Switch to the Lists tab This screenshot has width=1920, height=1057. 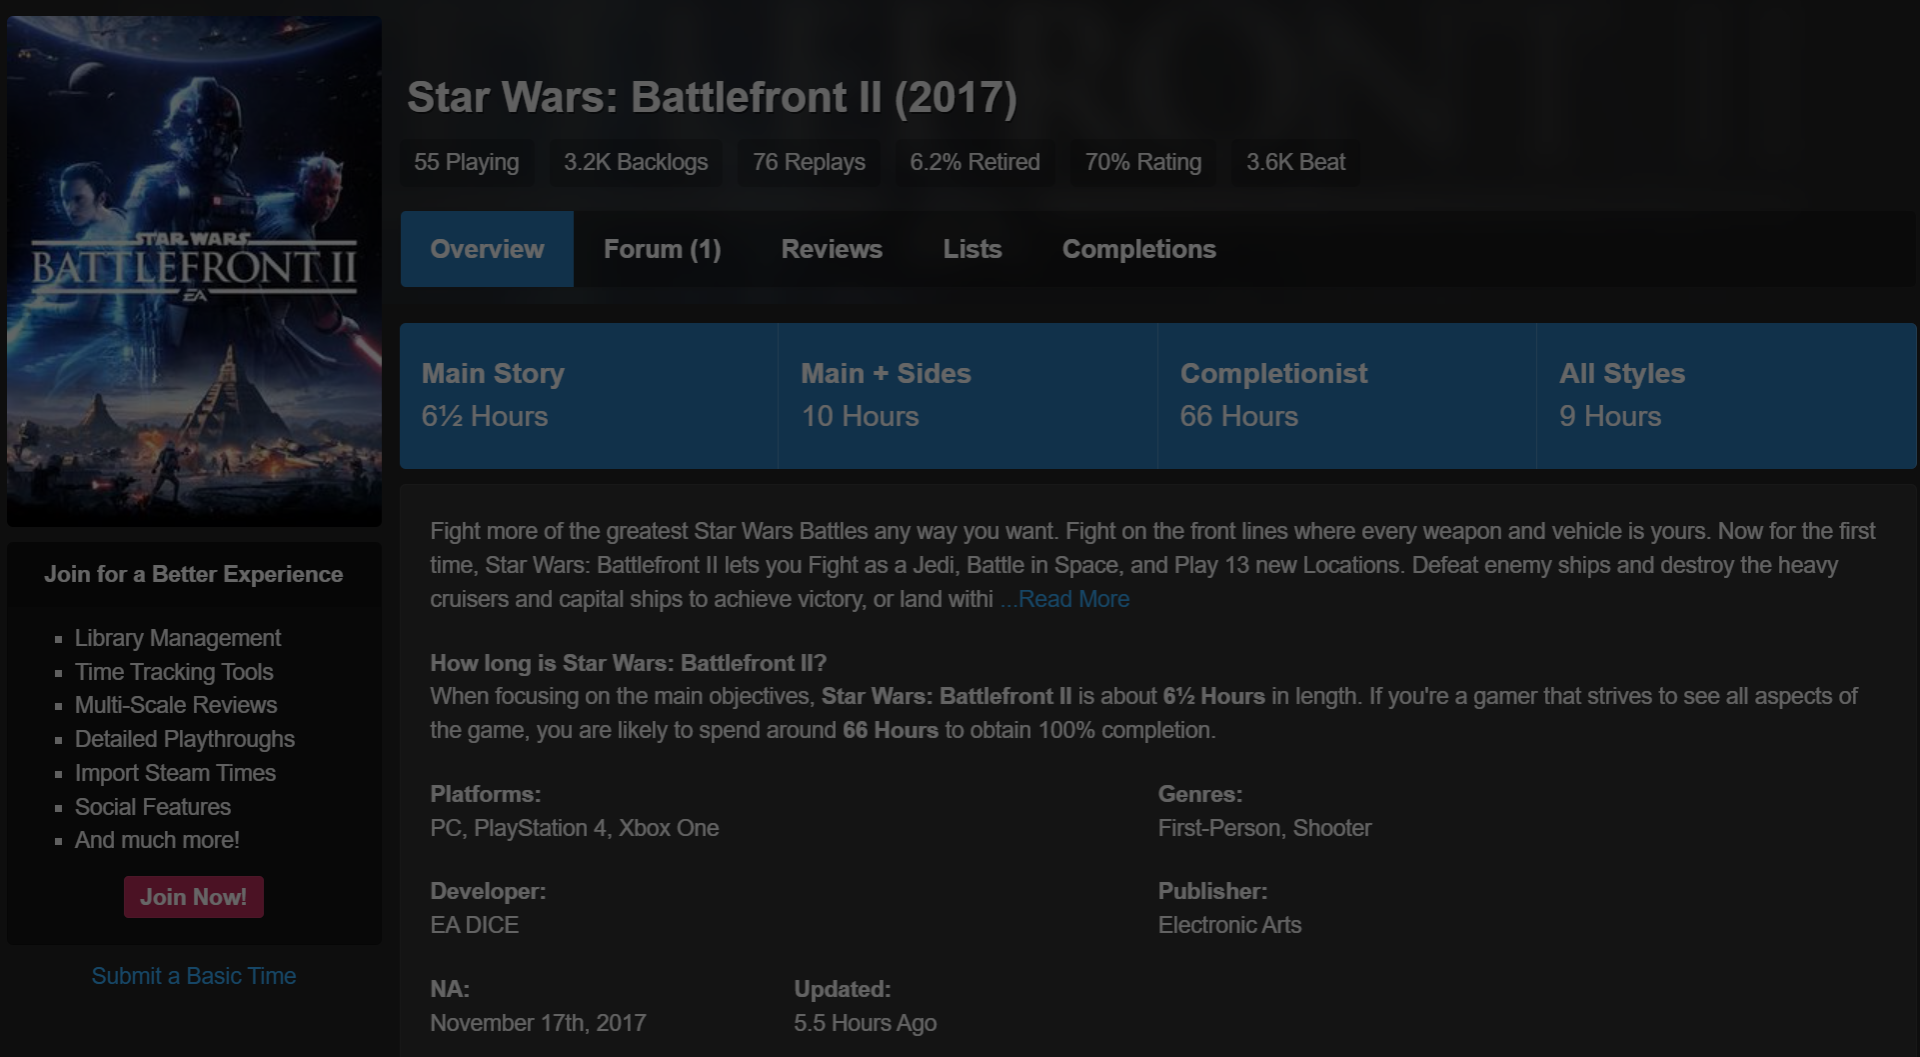[972, 249]
